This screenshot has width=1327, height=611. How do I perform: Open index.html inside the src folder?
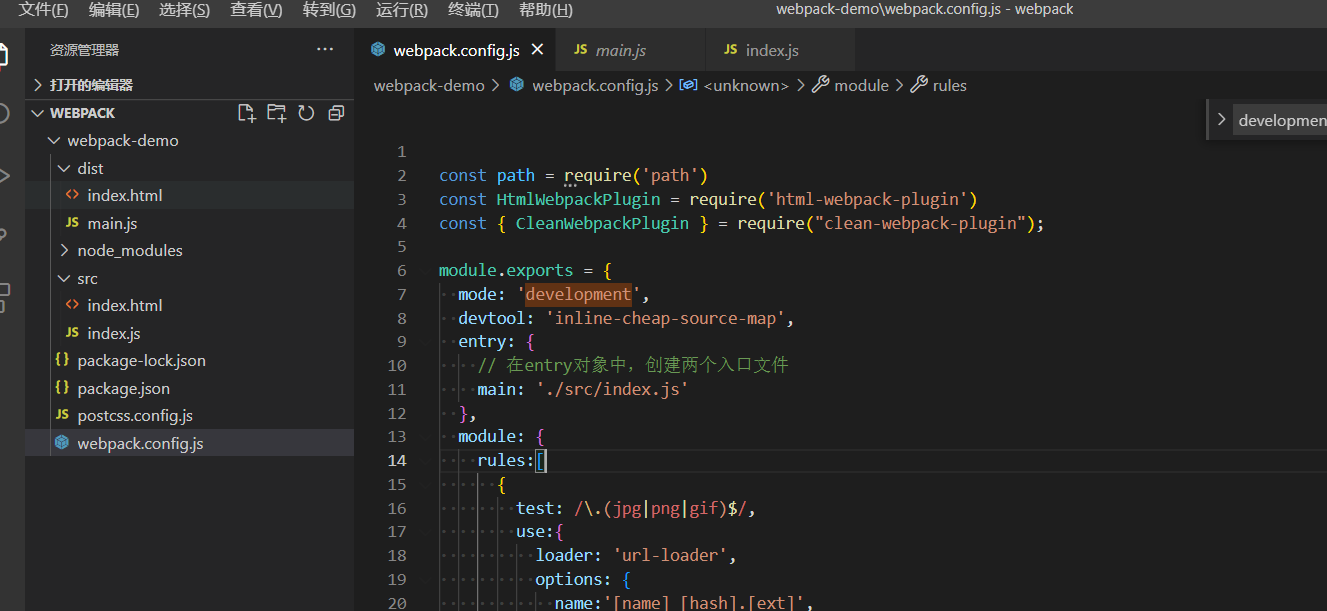point(190,306)
